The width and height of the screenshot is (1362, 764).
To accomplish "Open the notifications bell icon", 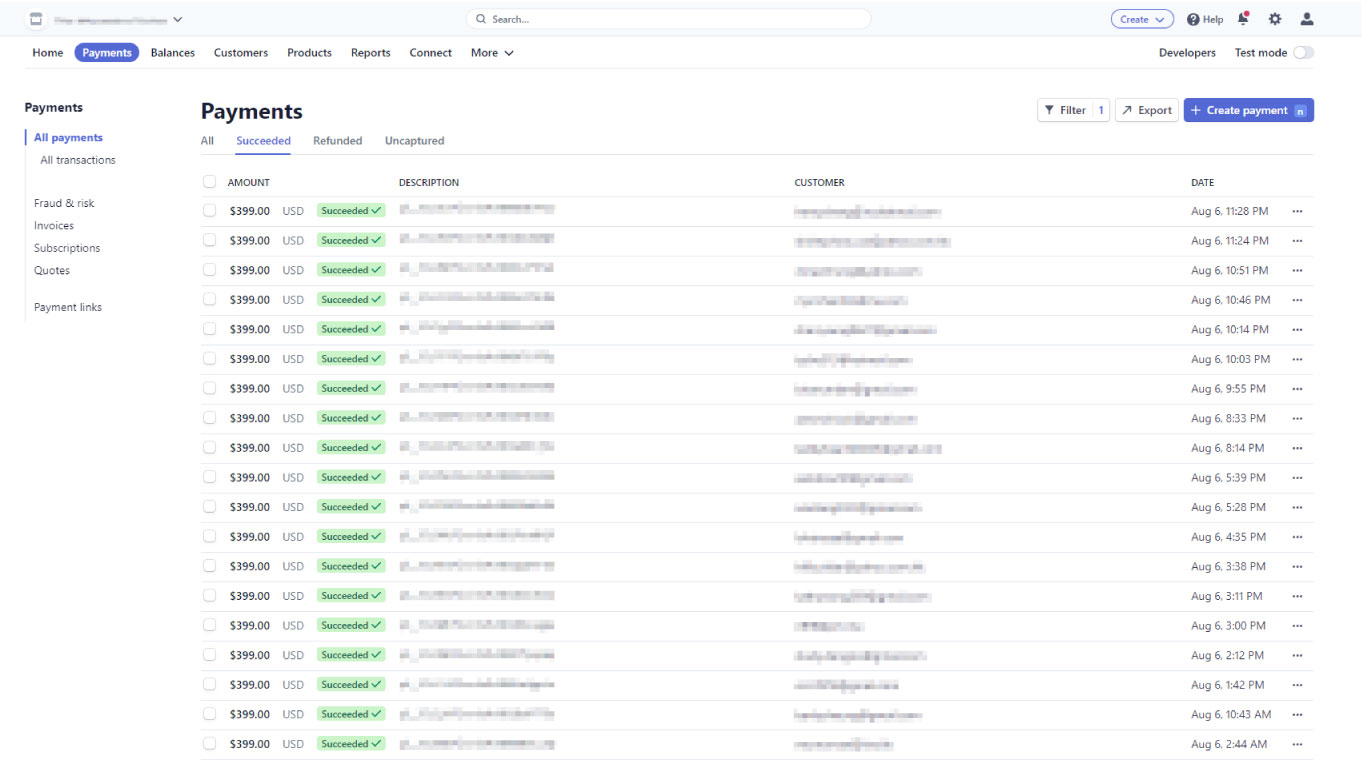I will point(1243,19).
